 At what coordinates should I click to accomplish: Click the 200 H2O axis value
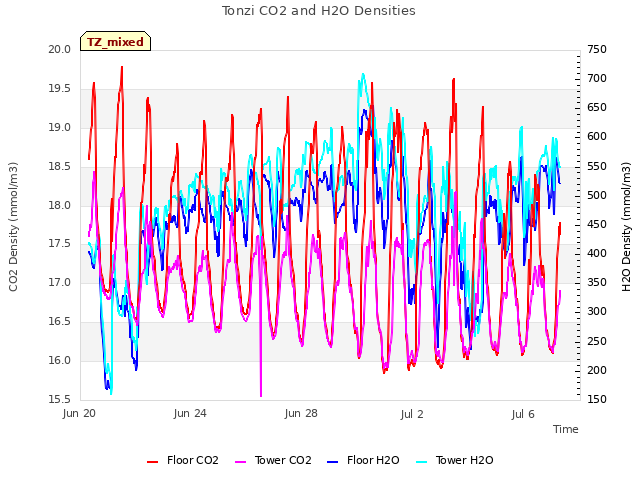597,370
